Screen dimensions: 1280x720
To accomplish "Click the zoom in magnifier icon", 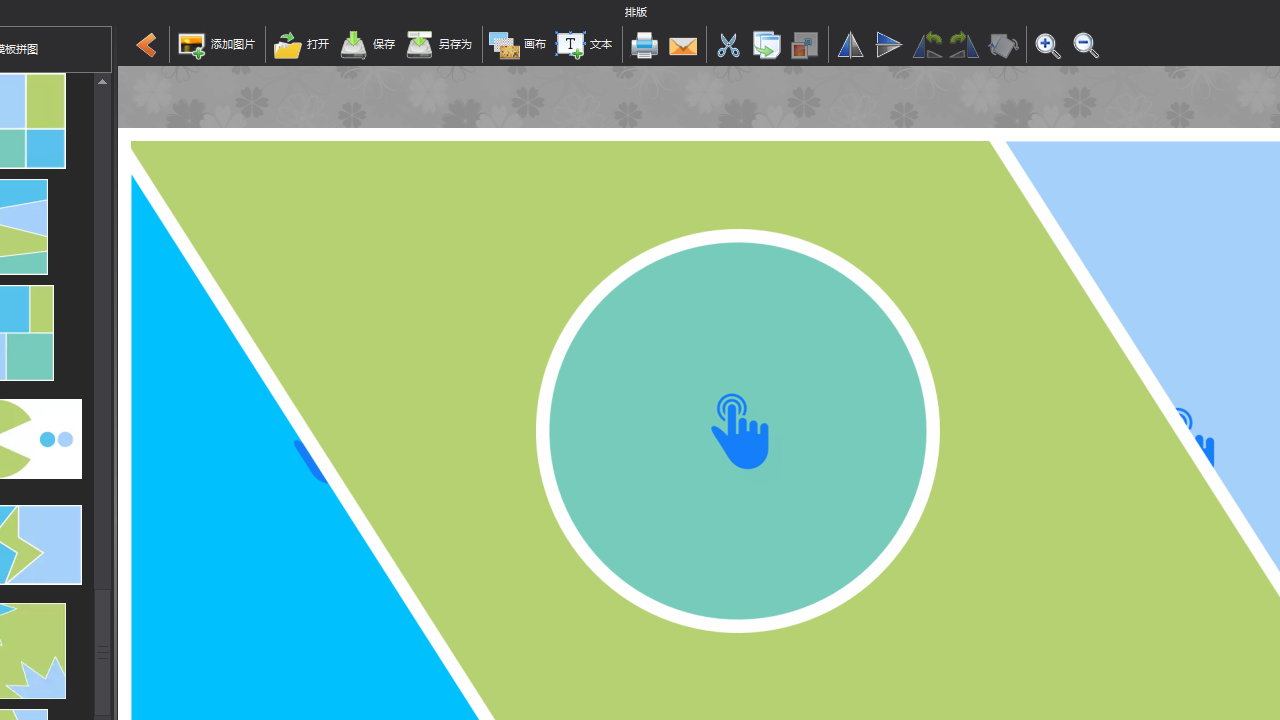I will click(x=1047, y=45).
